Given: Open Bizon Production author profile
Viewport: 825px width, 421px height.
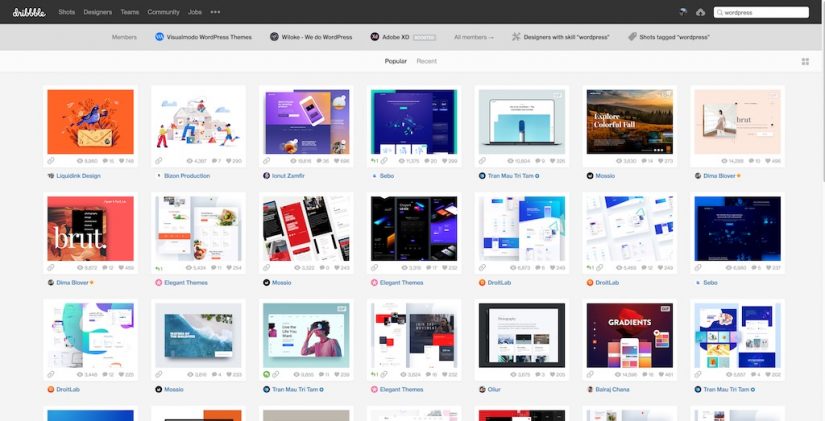Looking at the screenshot, I should click(x=187, y=176).
